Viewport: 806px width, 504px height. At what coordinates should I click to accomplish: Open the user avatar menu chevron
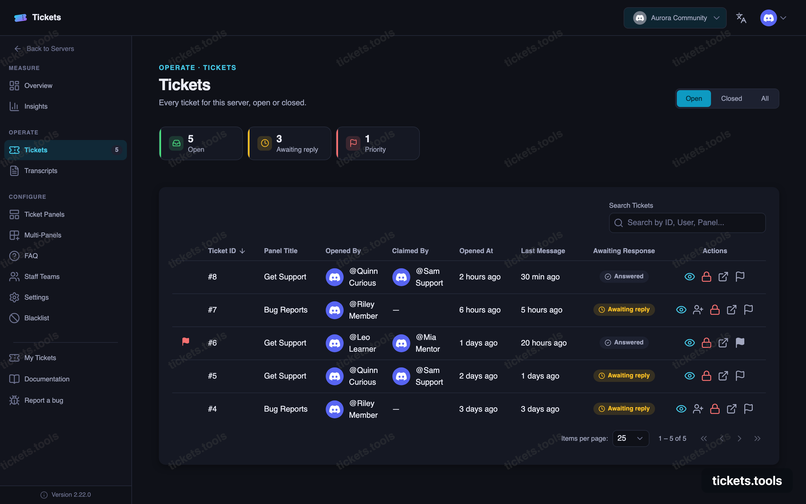pos(783,18)
